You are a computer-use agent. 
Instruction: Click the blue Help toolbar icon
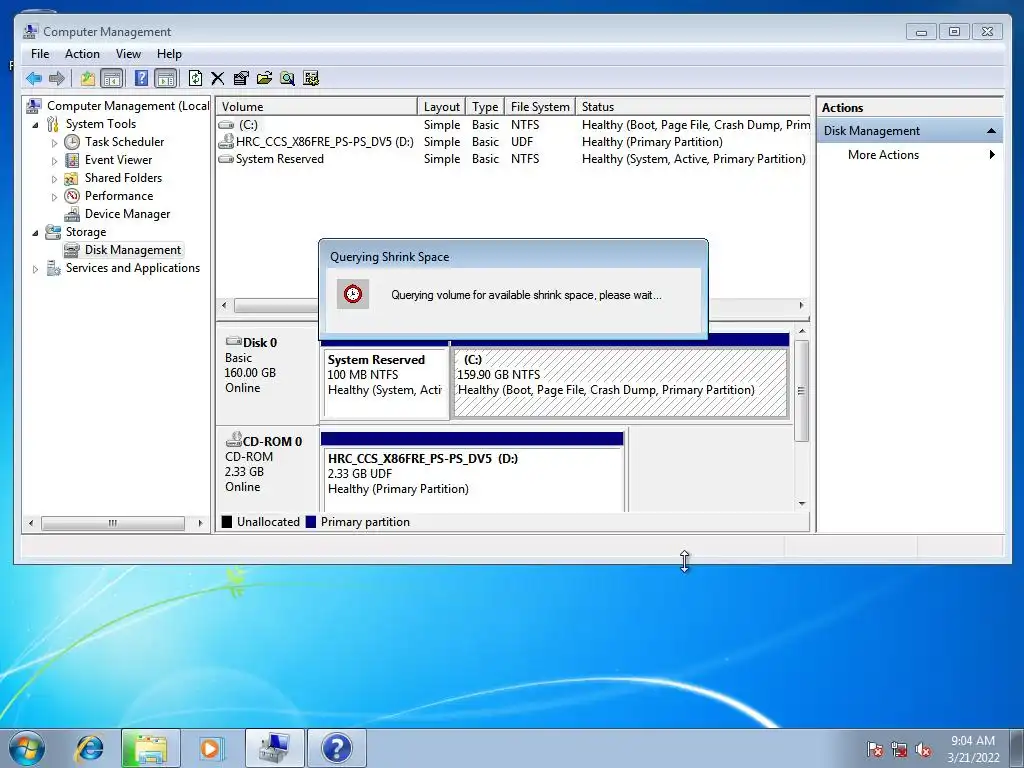(x=140, y=78)
